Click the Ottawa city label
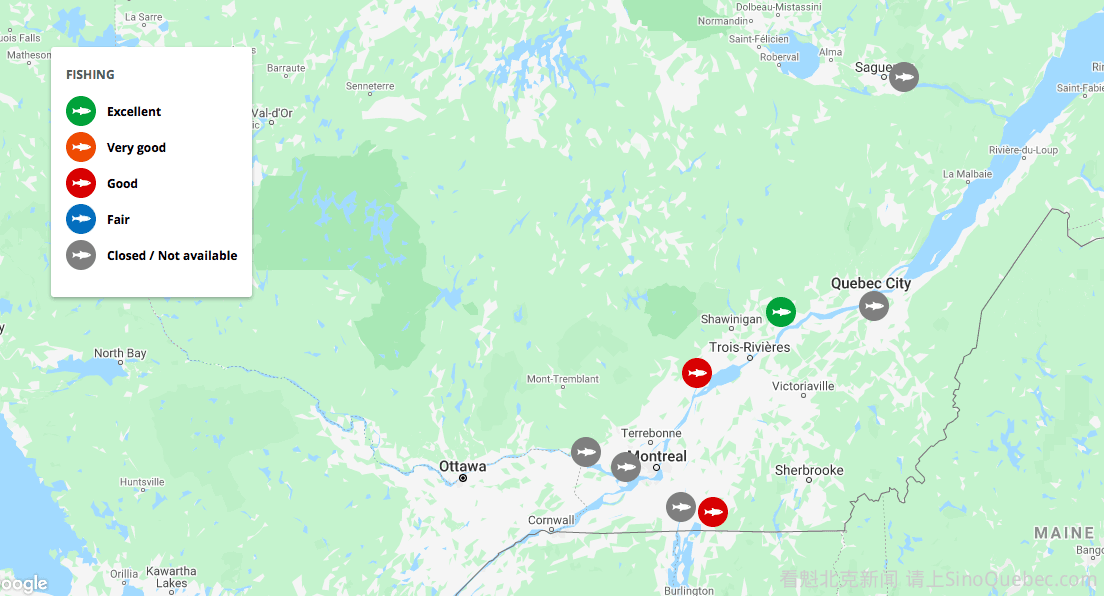The height and width of the screenshot is (596, 1104). pyautogui.click(x=463, y=466)
